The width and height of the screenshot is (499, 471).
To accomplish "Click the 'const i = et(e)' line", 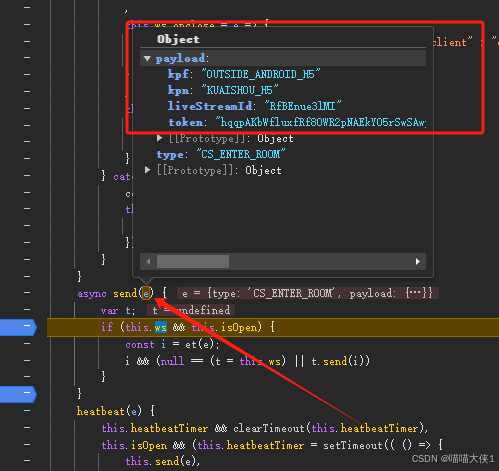I will coord(172,344).
